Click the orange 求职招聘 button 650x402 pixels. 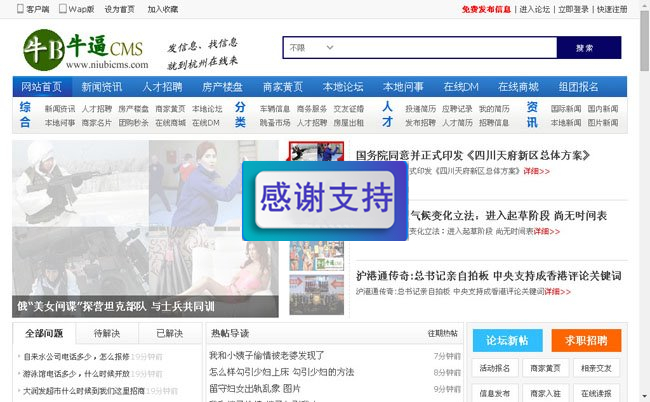(586, 340)
